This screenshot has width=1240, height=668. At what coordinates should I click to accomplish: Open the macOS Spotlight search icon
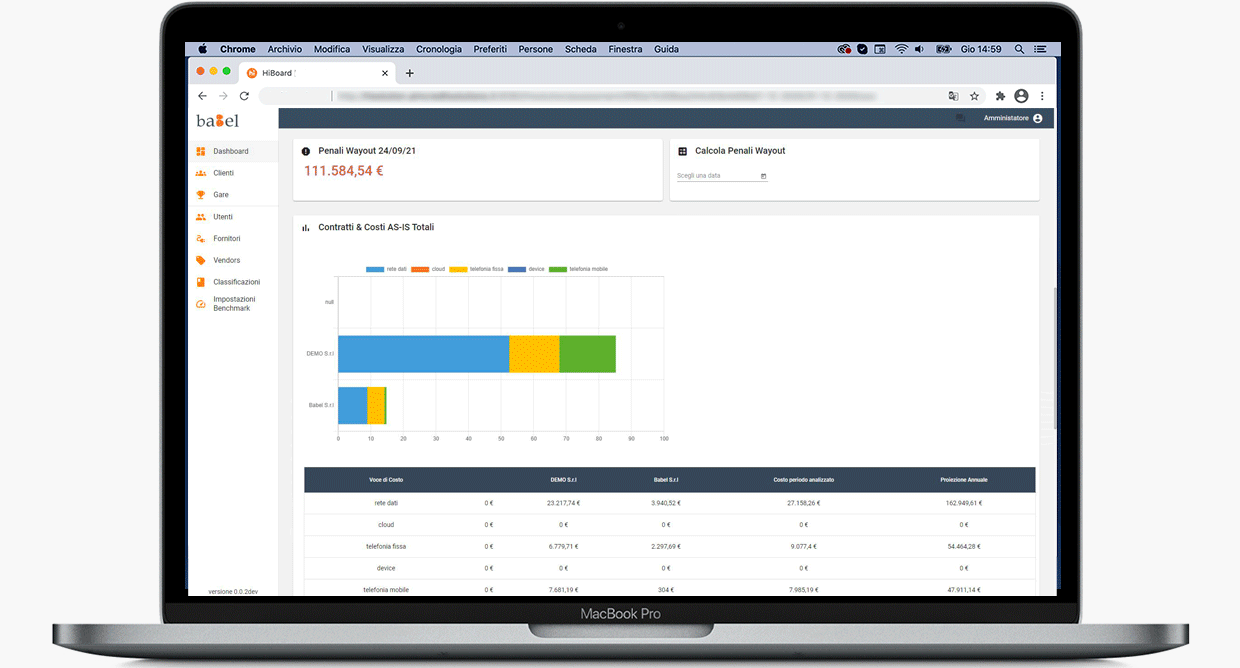tap(1019, 49)
